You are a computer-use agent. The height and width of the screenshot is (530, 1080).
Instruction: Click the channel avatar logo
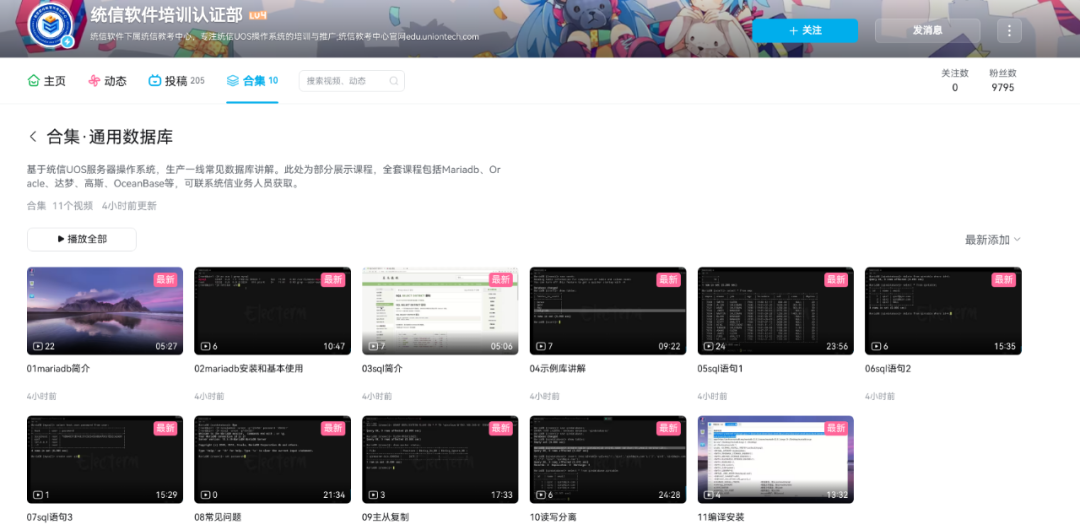click(x=50, y=24)
